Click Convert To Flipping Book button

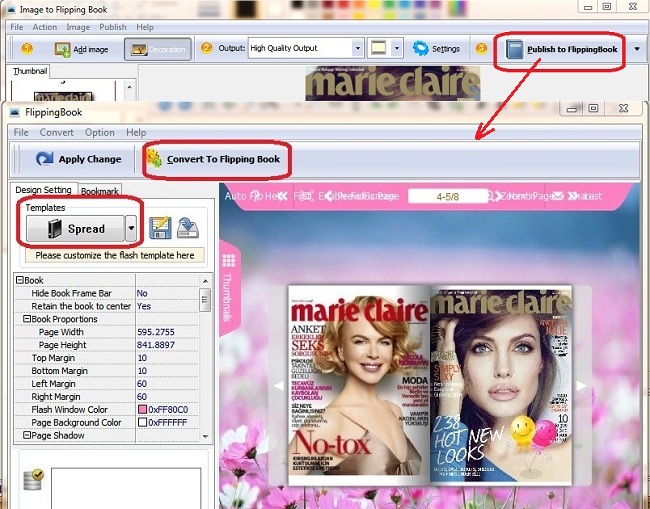coord(215,159)
